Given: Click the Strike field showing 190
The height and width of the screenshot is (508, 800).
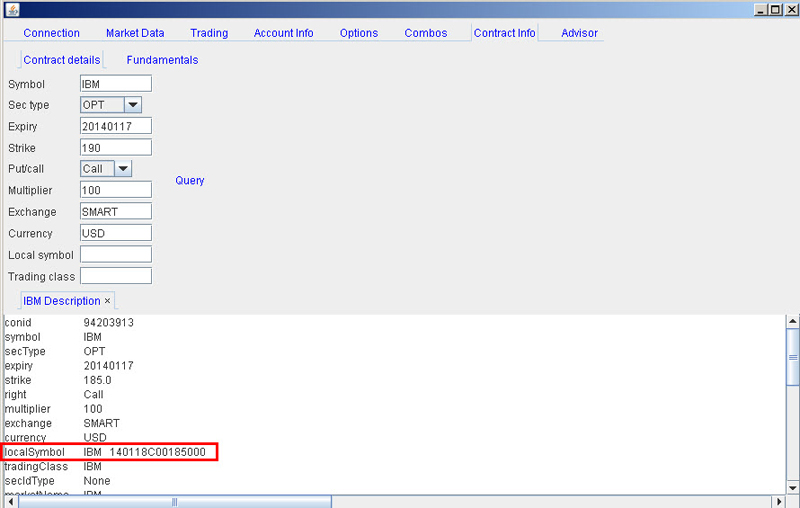Looking at the screenshot, I should tap(116, 147).
